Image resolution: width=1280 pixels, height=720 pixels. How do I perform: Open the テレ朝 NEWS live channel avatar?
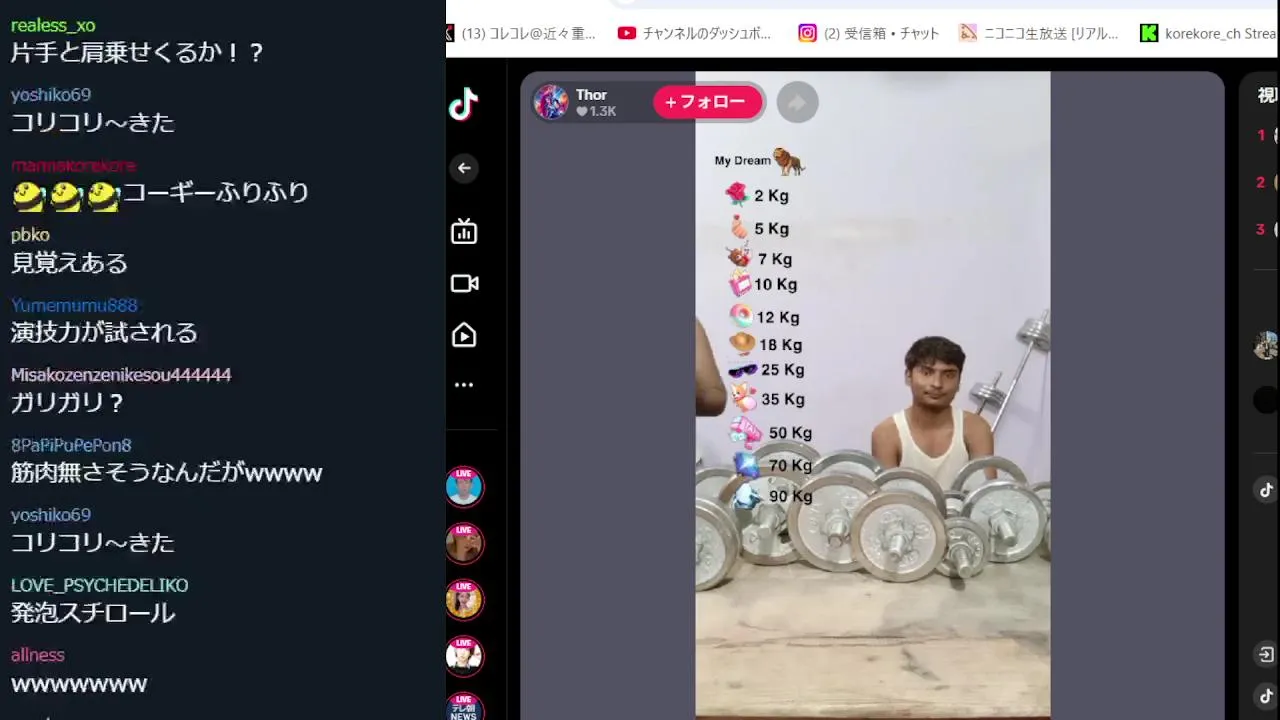pyautogui.click(x=464, y=707)
